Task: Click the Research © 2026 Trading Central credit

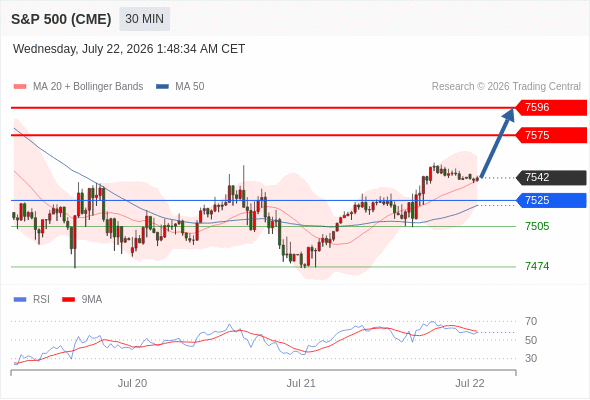Action: [x=506, y=87]
